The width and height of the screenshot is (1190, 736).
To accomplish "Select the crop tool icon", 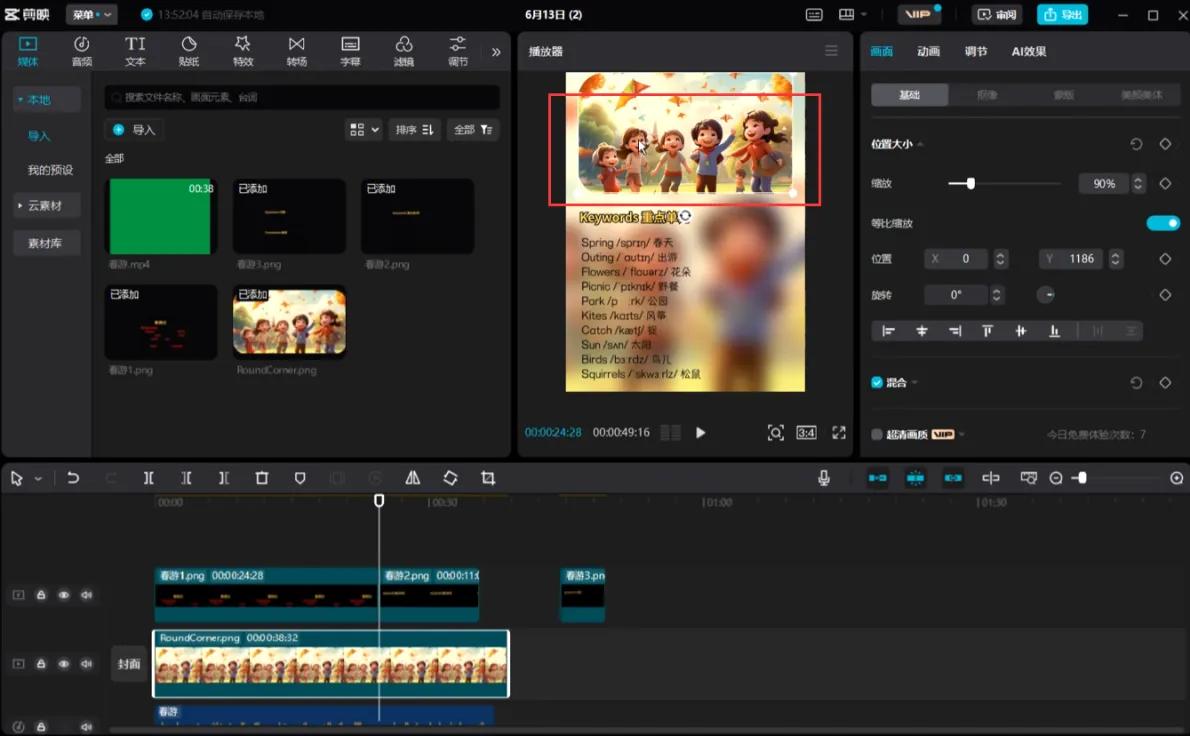I will 488,478.
